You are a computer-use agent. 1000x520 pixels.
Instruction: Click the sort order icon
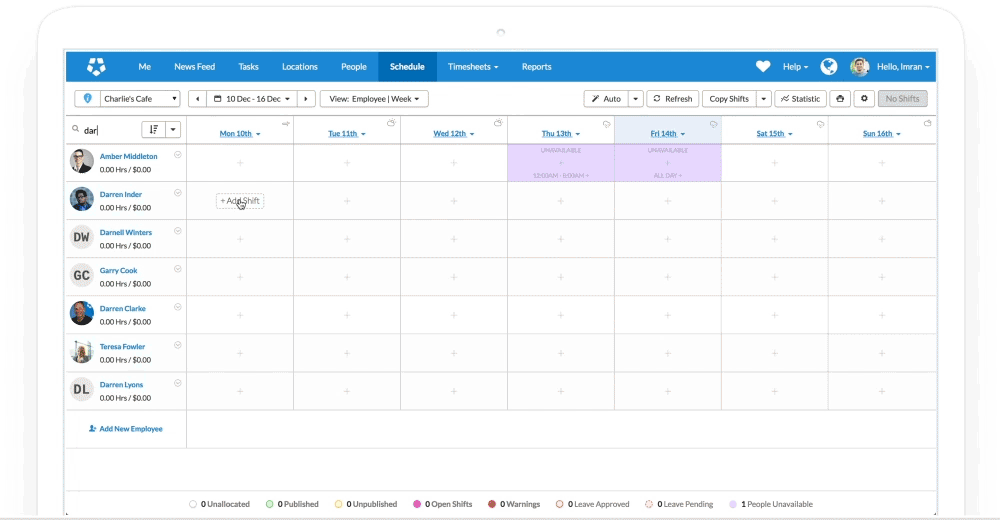(153, 130)
